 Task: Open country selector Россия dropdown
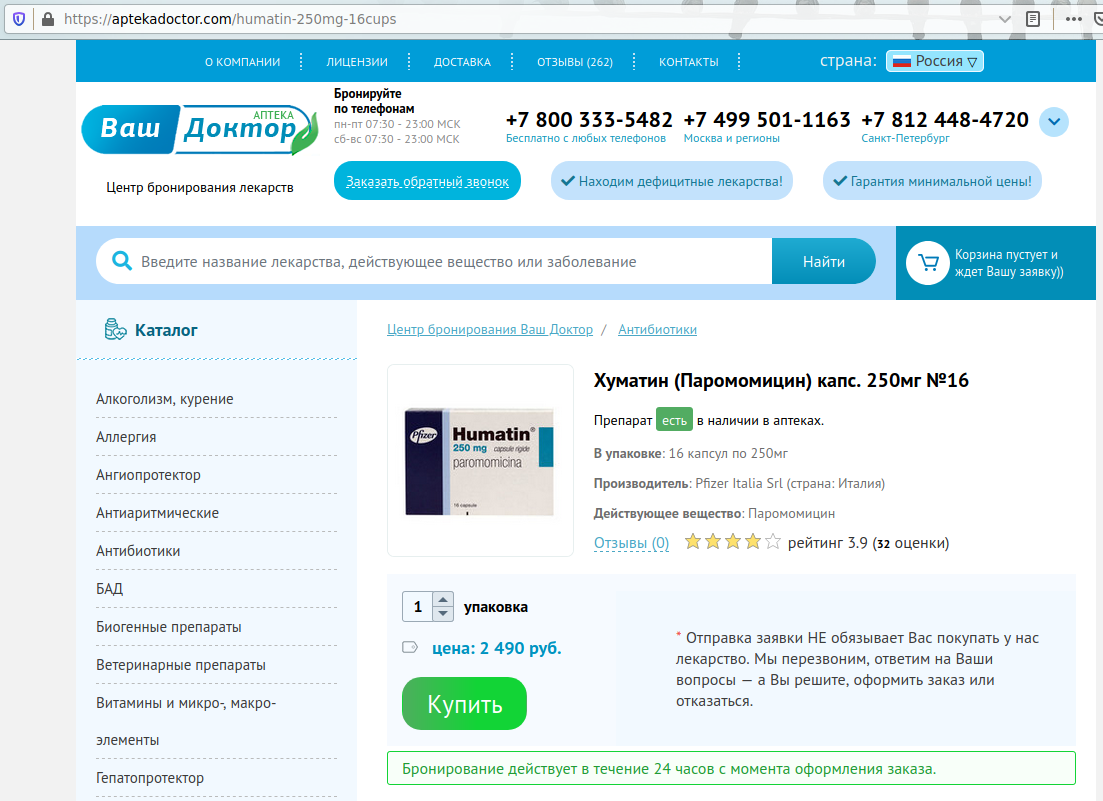click(x=935, y=61)
